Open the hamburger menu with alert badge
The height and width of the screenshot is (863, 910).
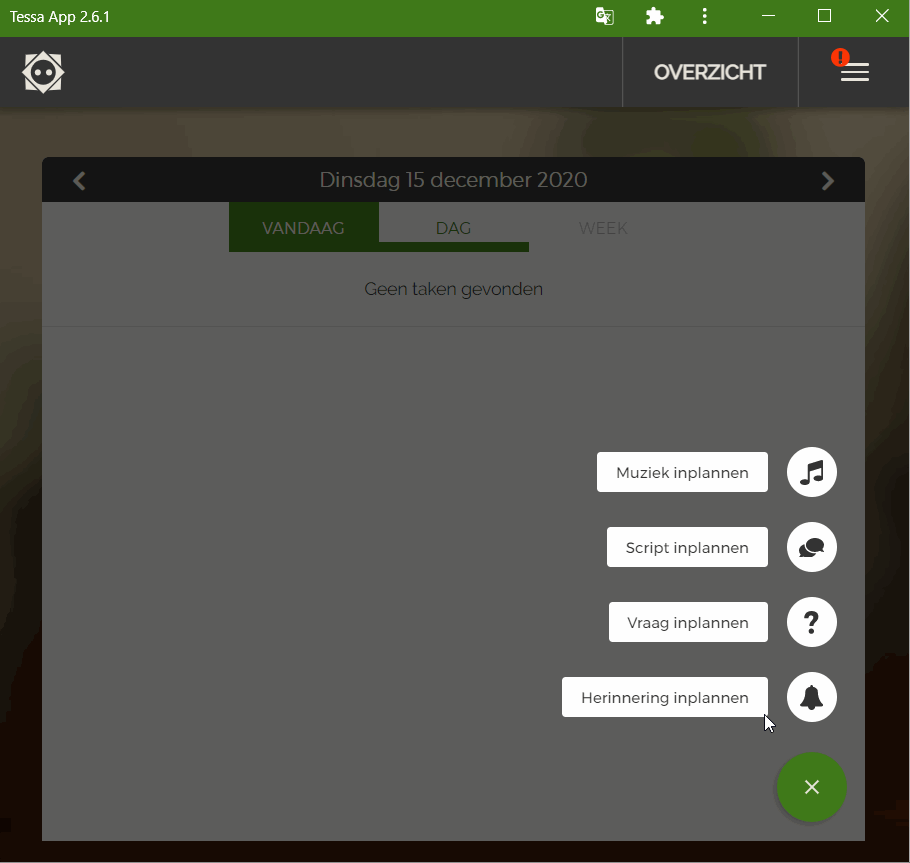tap(854, 72)
